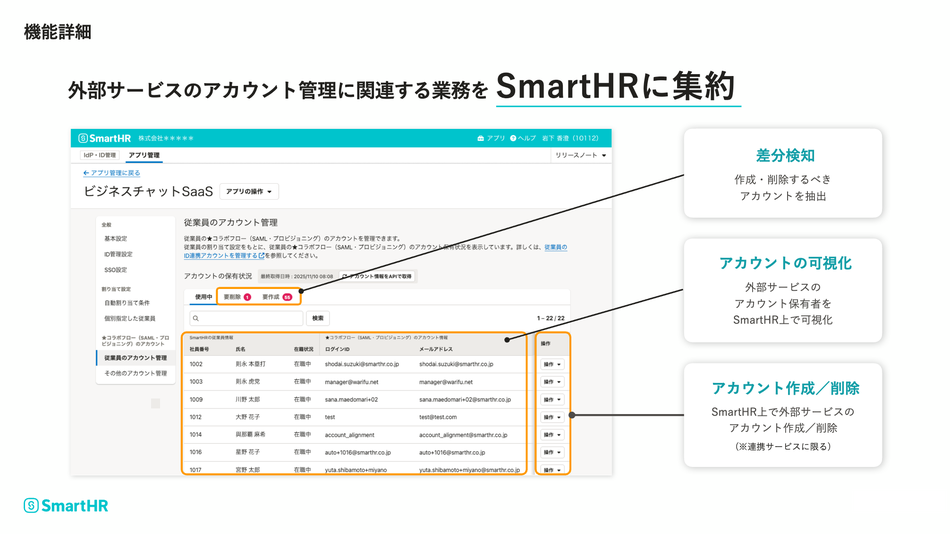Follow the アプリ管理に戻る back link
Screen dimensions: 950x534
[x=111, y=173]
